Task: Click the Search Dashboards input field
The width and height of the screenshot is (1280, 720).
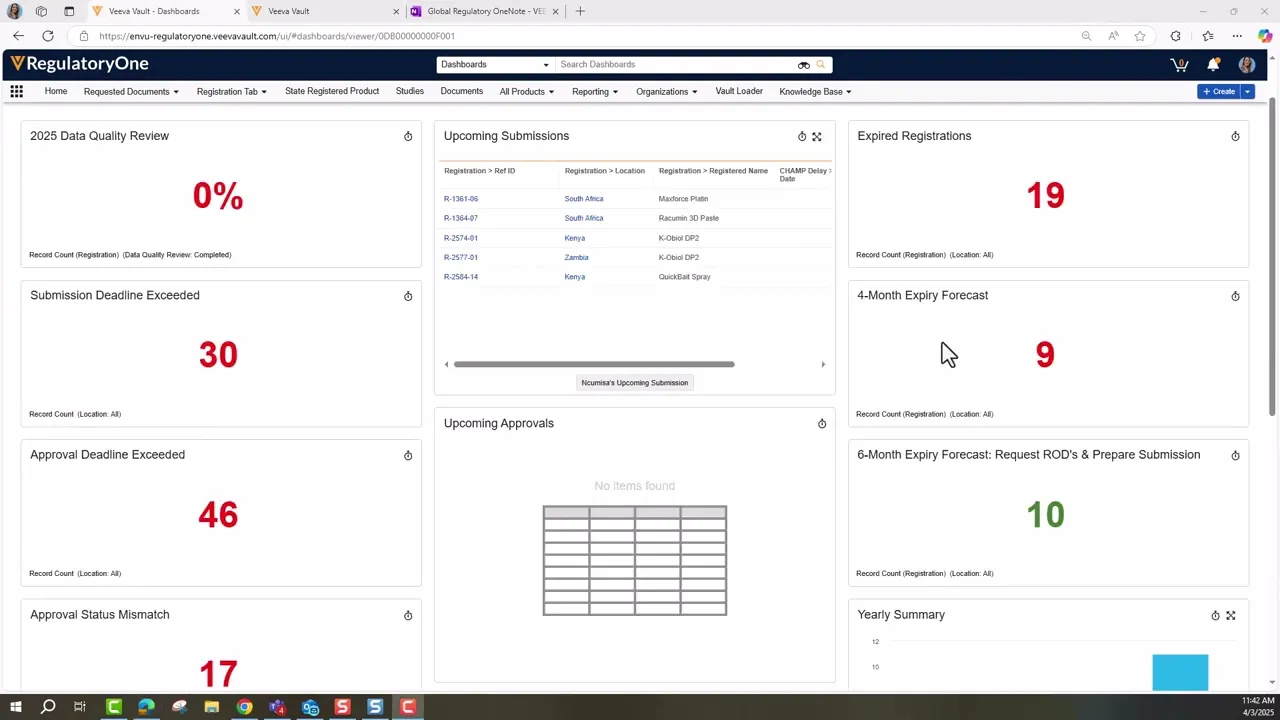Action: (x=676, y=65)
